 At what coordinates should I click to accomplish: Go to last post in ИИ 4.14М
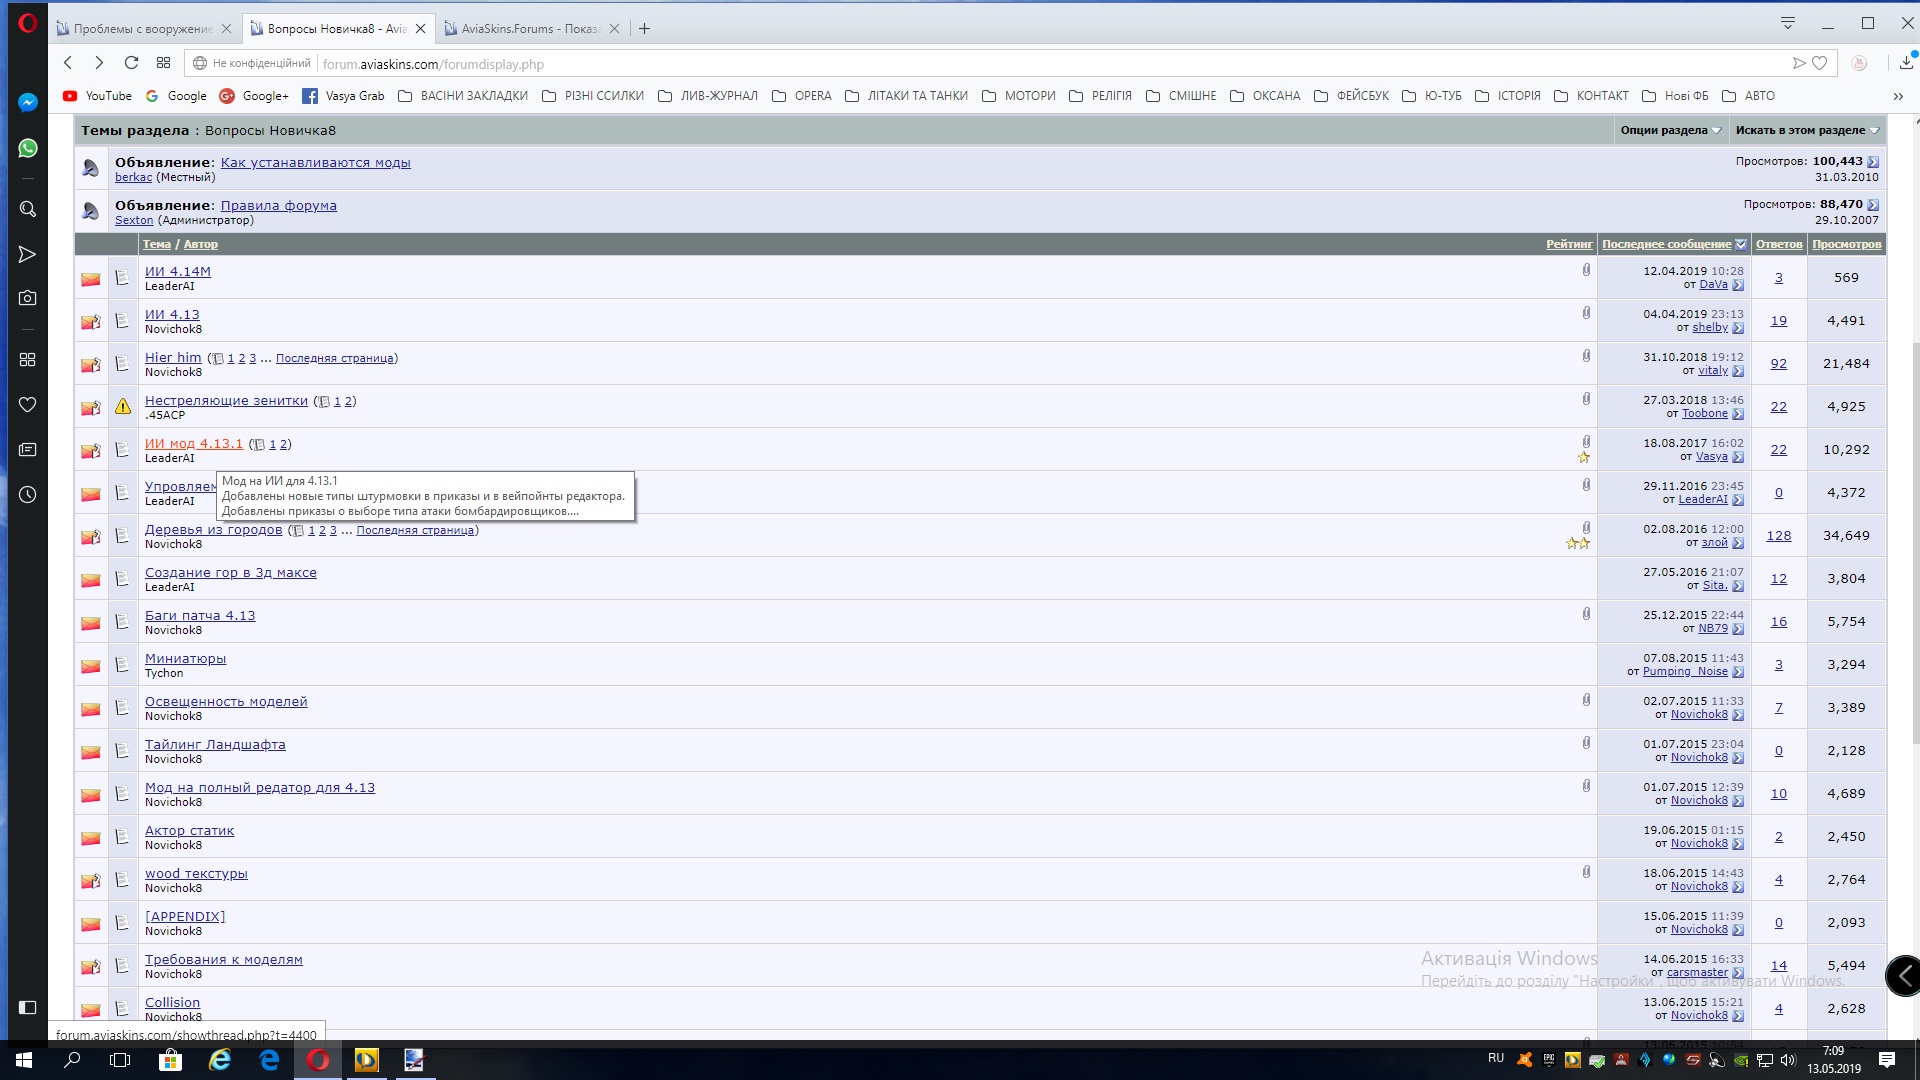[1738, 285]
